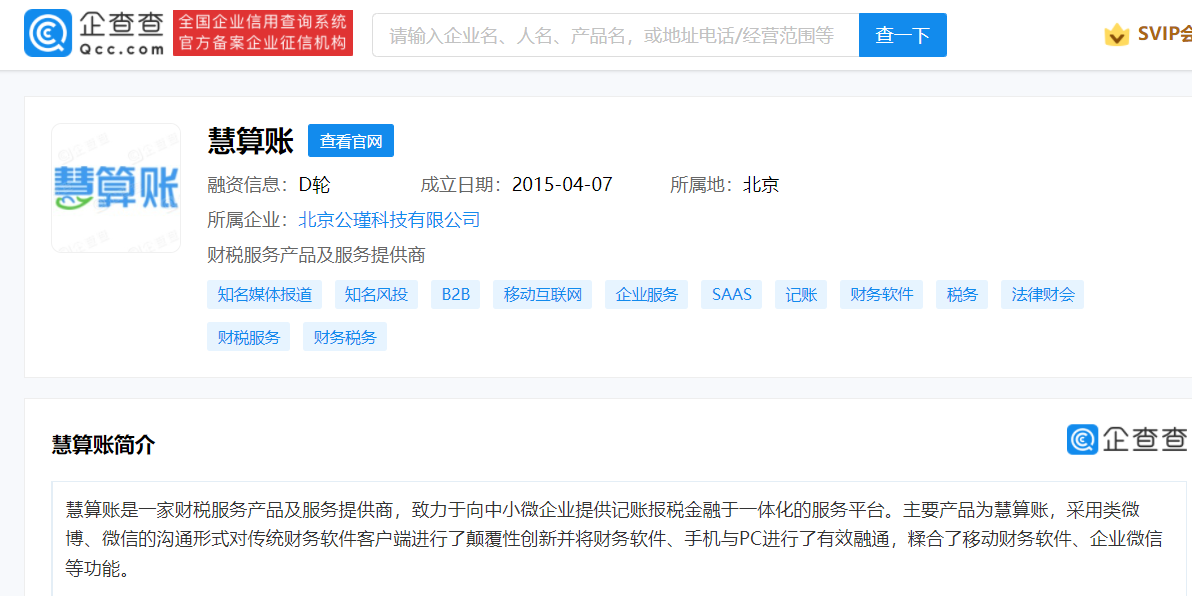Click the 财税服务产品及服务提供商 description line

pos(315,255)
